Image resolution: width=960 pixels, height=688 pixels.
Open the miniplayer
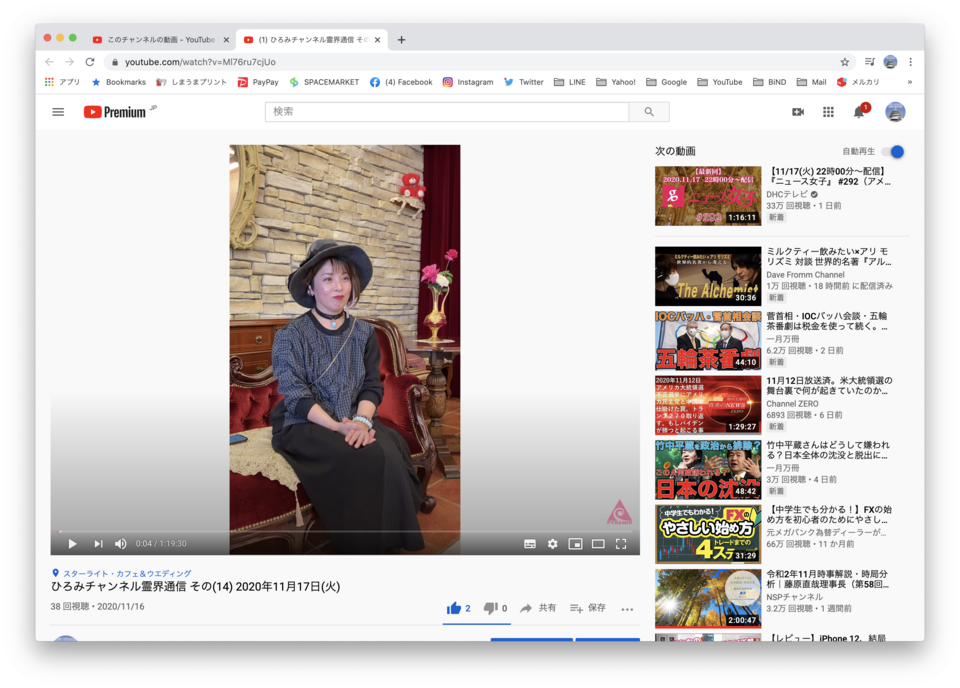click(575, 544)
